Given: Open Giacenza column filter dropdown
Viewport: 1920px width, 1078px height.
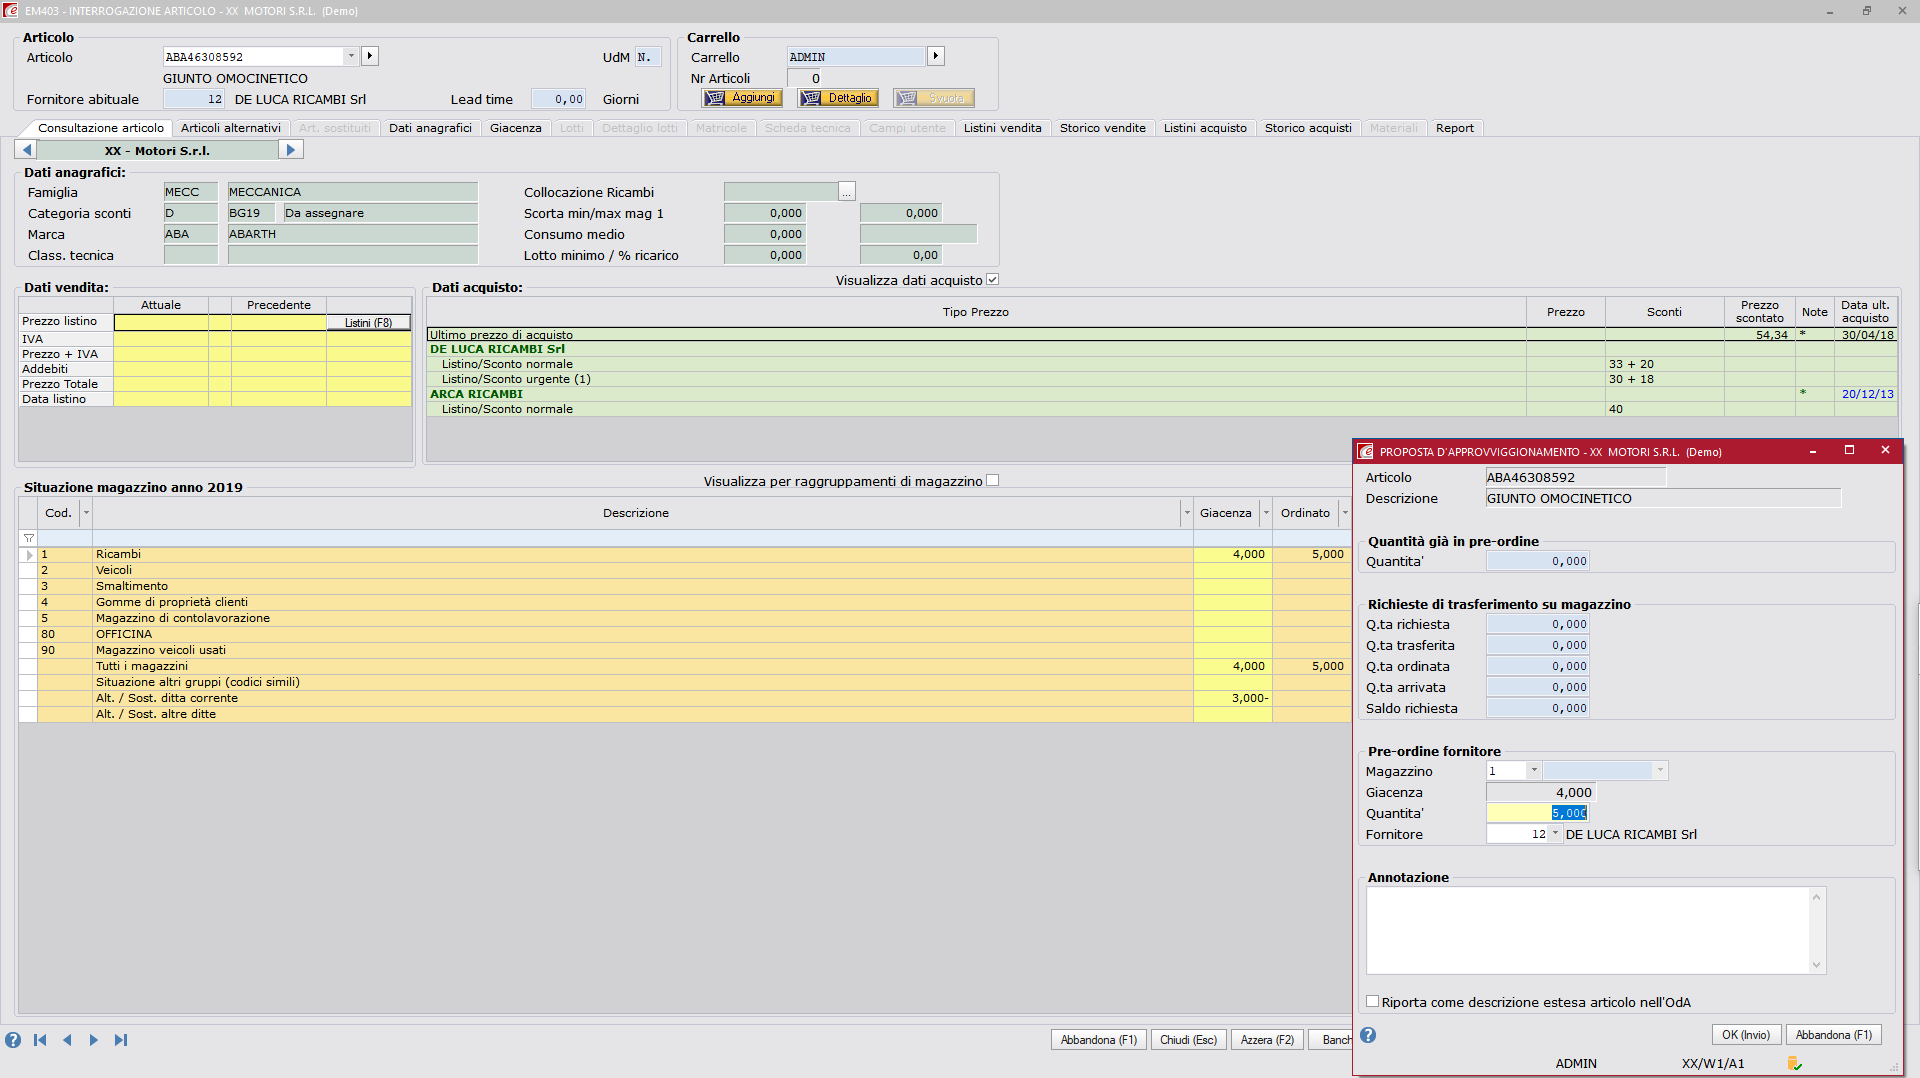Looking at the screenshot, I should tap(1266, 513).
